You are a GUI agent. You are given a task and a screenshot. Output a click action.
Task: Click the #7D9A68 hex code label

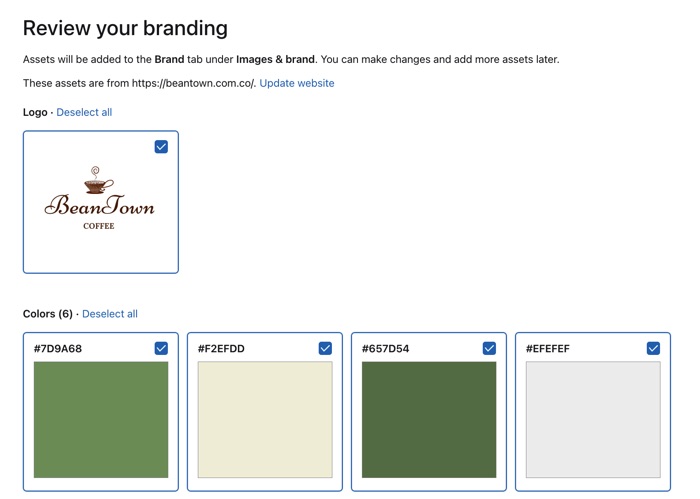click(58, 349)
